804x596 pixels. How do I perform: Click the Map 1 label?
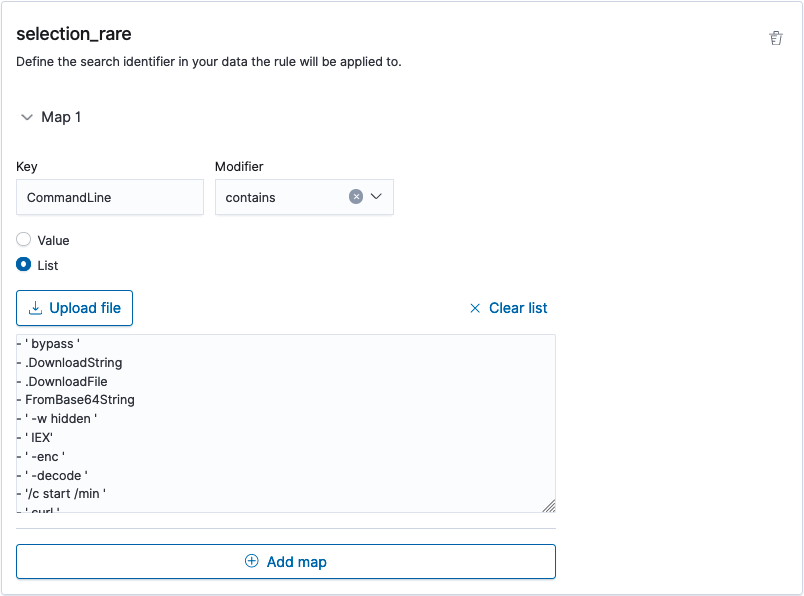point(62,117)
